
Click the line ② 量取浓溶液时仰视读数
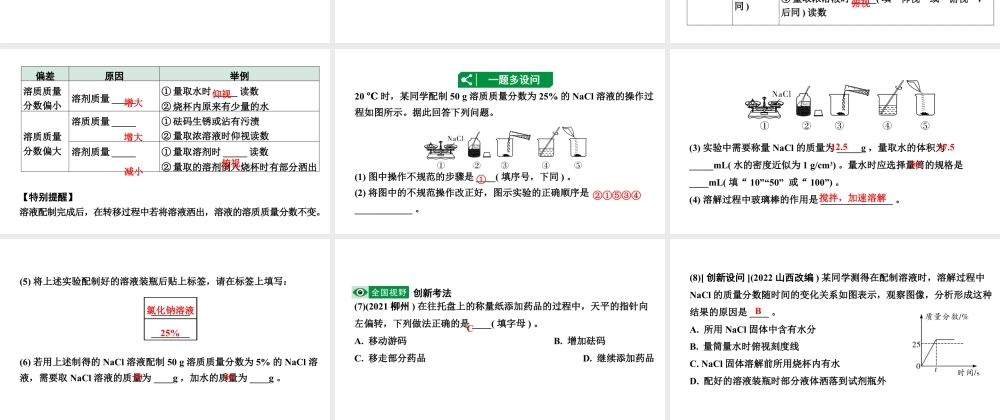(215, 136)
